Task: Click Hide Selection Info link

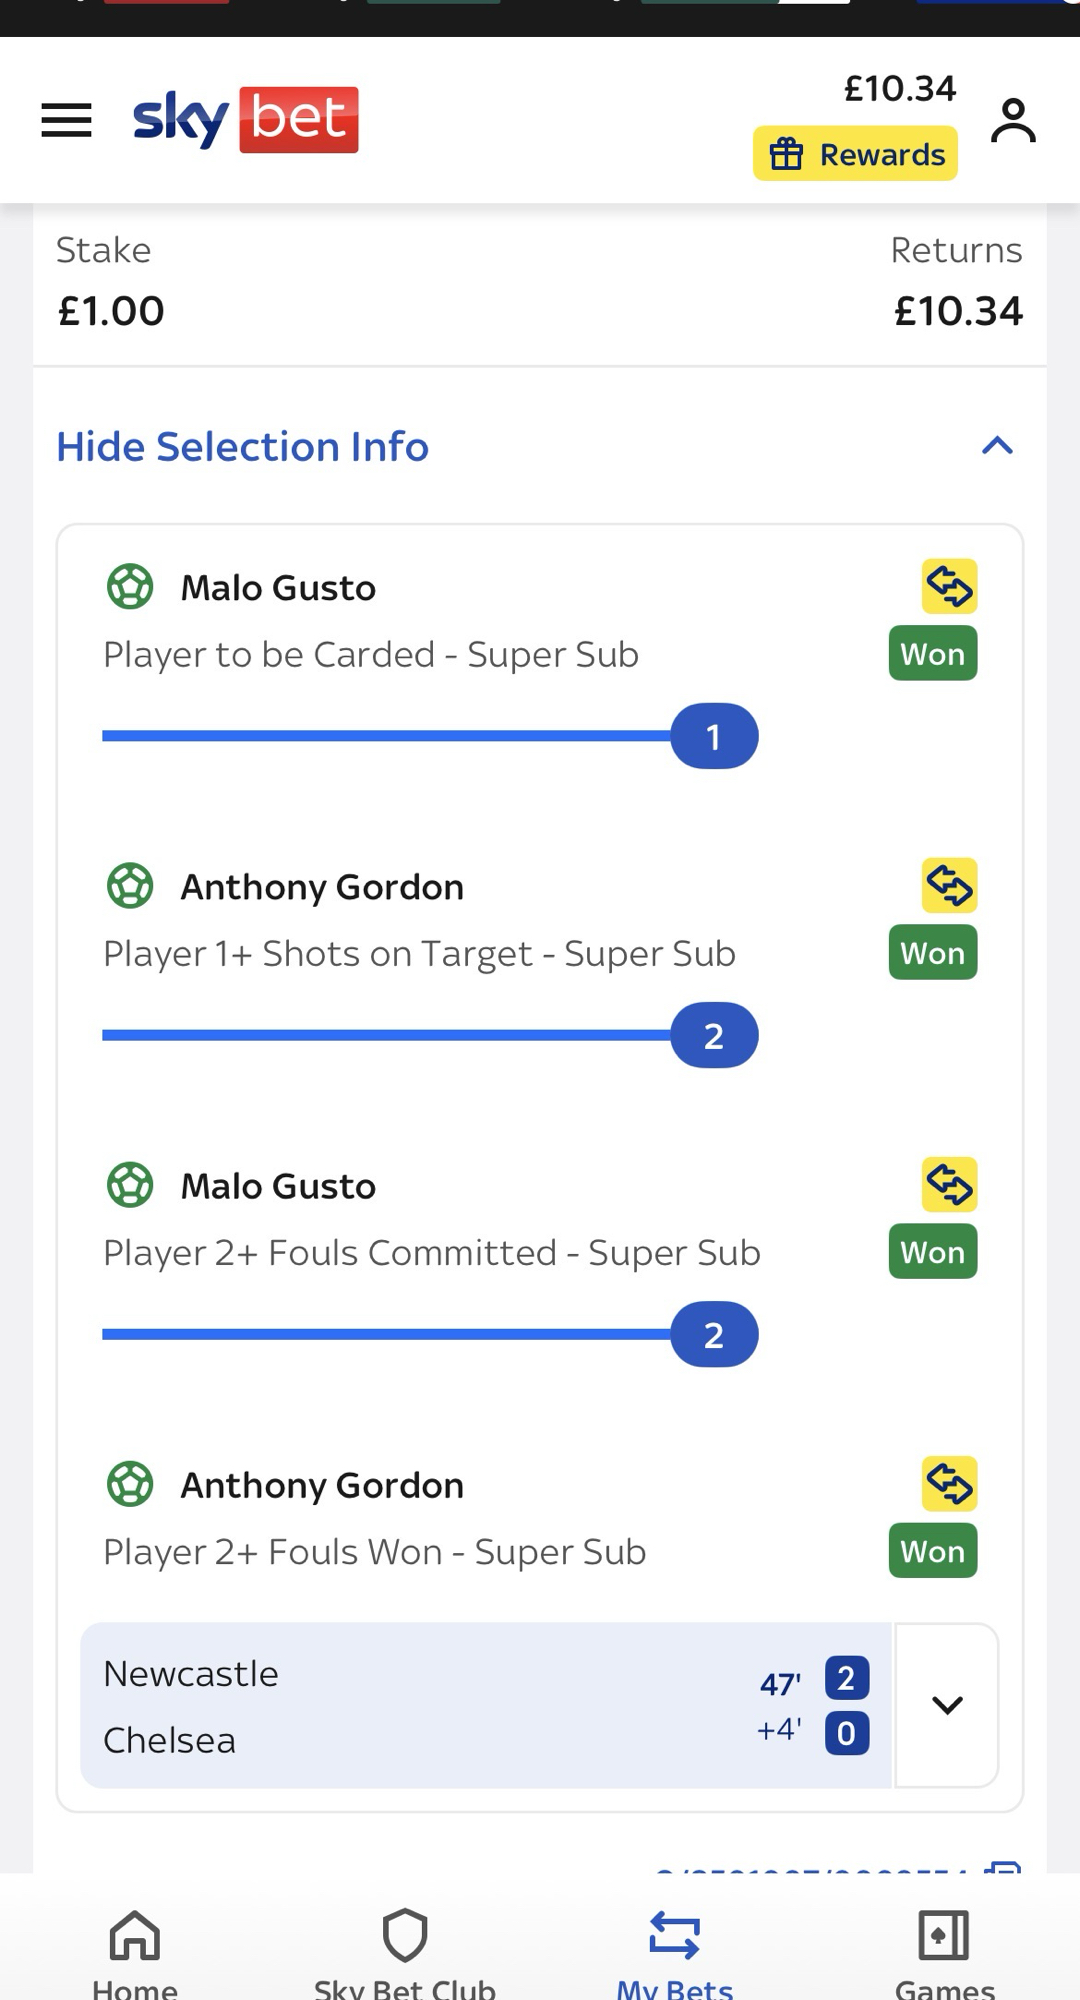Action: tap(242, 447)
